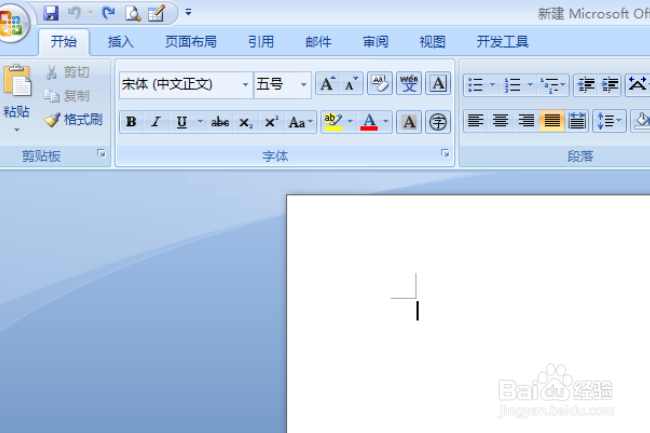
Task: Increase paragraph indent
Action: [x=610, y=85]
